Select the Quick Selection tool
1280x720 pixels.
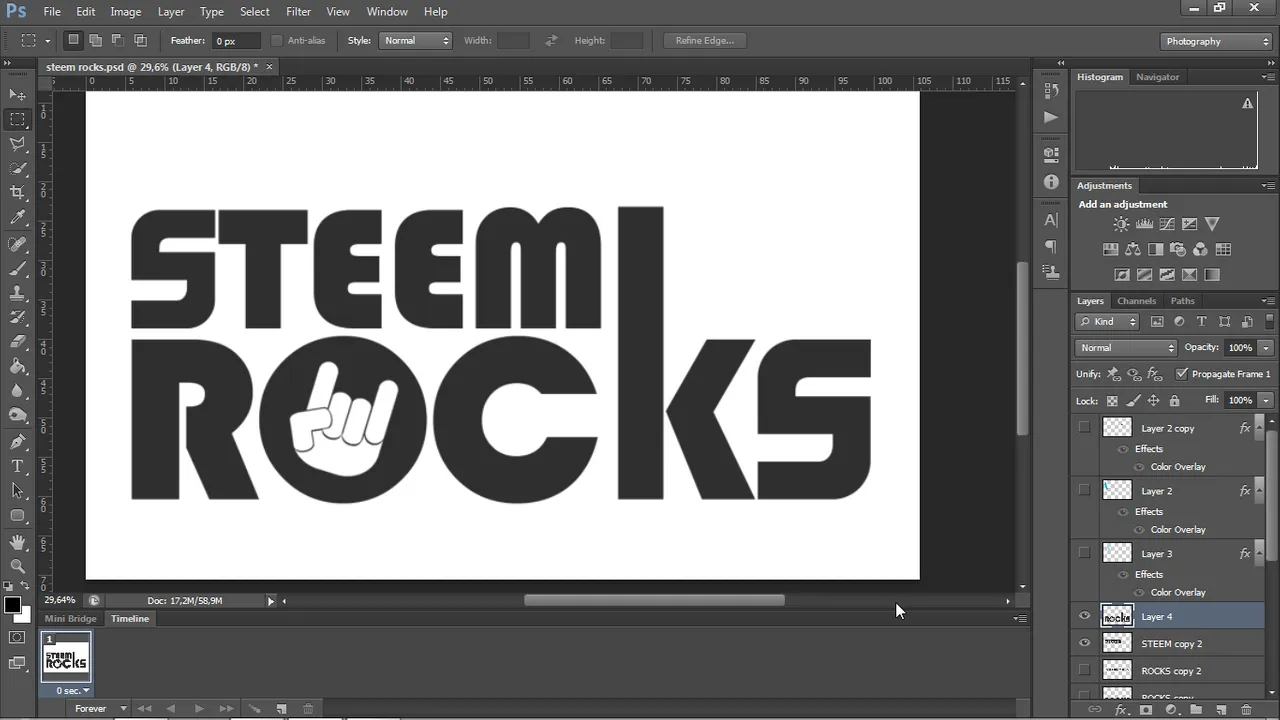(17, 168)
